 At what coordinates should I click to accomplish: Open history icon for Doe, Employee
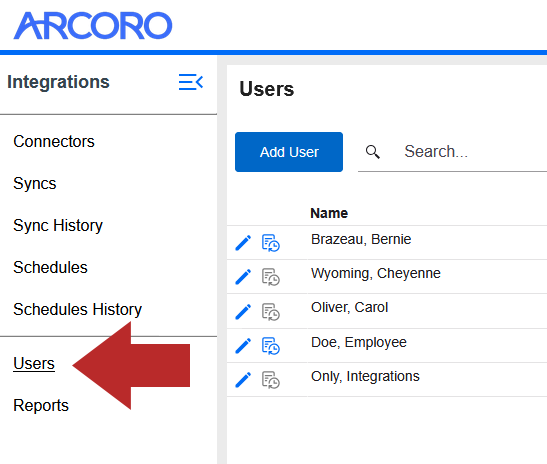pyautogui.click(x=271, y=346)
